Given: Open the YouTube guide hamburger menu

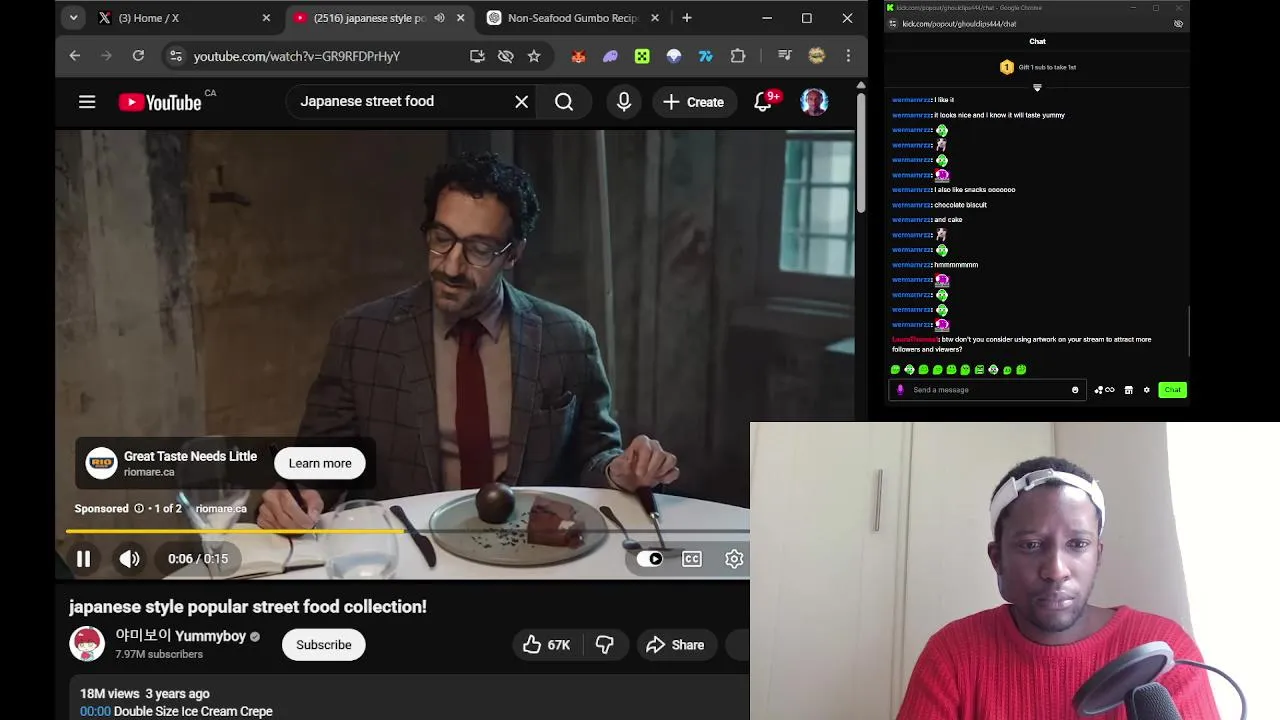Looking at the screenshot, I should pyautogui.click(x=87, y=101).
